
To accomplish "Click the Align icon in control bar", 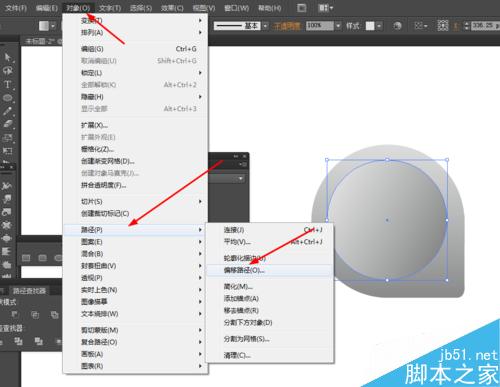I will pyautogui.click(x=419, y=26).
